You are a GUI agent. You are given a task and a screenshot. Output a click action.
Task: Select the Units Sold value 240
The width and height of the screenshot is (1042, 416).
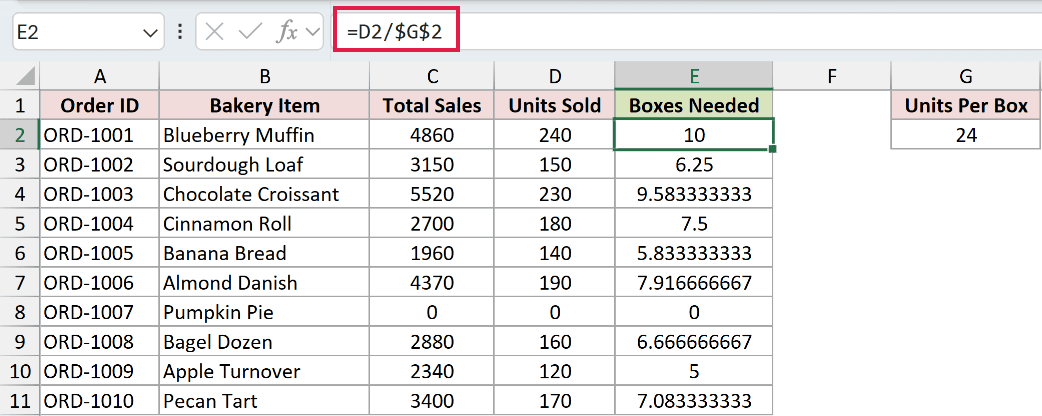(x=555, y=135)
